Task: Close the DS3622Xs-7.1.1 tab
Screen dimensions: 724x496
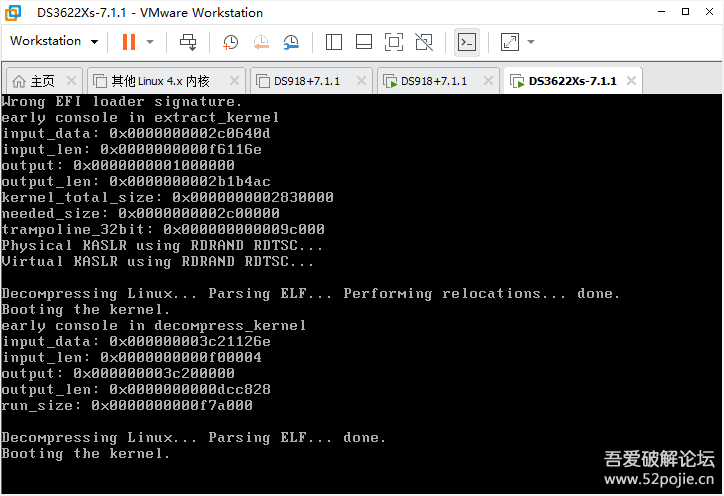Action: (x=631, y=81)
